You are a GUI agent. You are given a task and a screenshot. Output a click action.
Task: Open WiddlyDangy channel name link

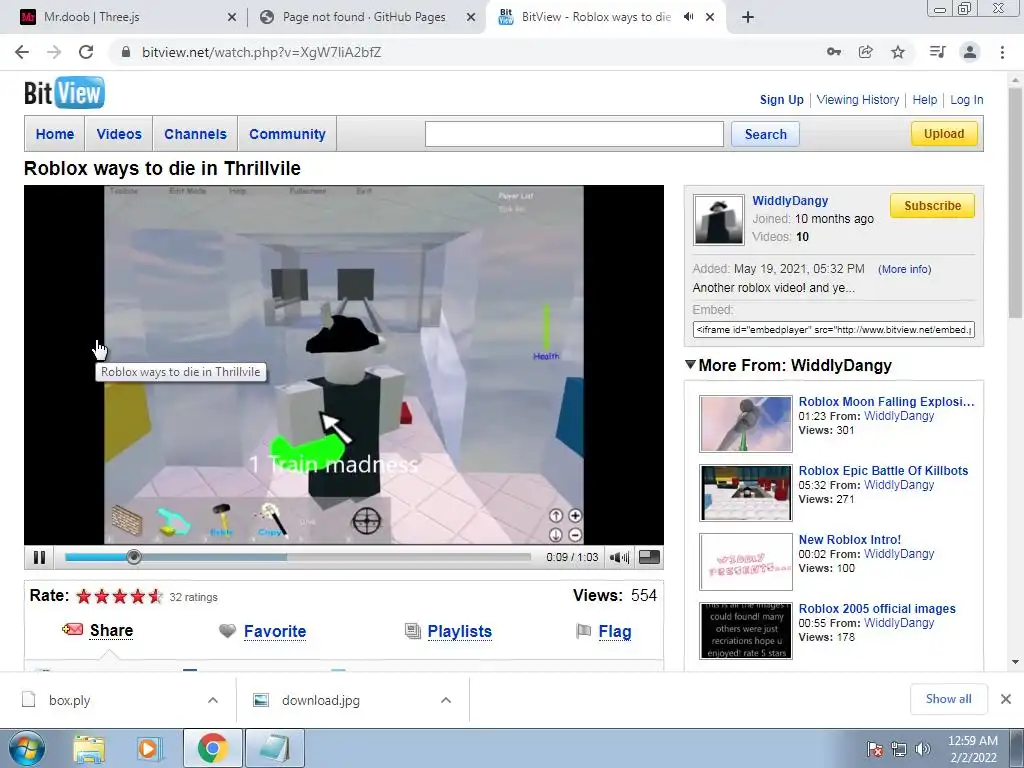790,200
